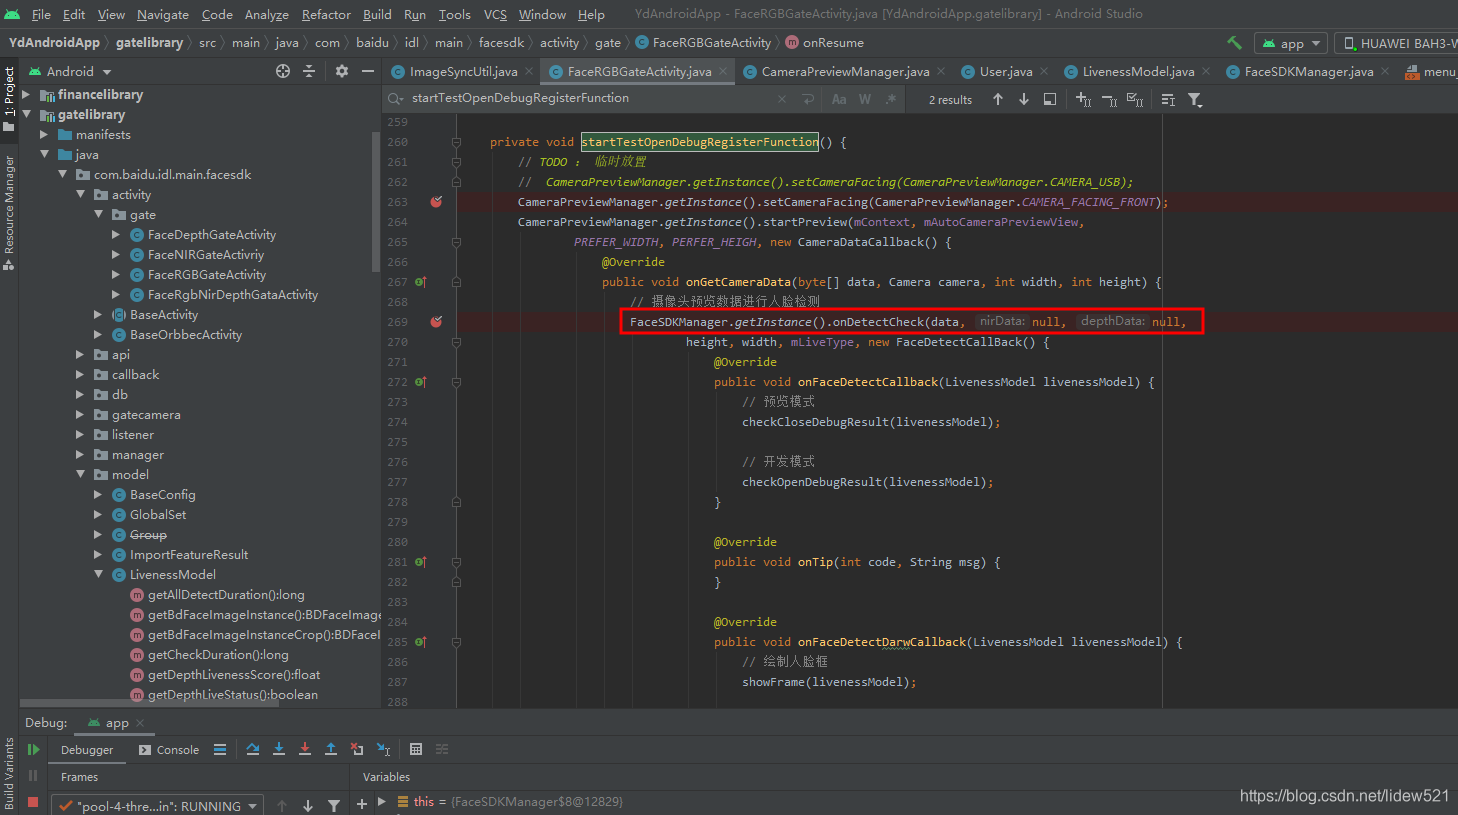The width and height of the screenshot is (1458, 815).
Task: Click Force Step Into red arrow icon
Action: [305, 749]
